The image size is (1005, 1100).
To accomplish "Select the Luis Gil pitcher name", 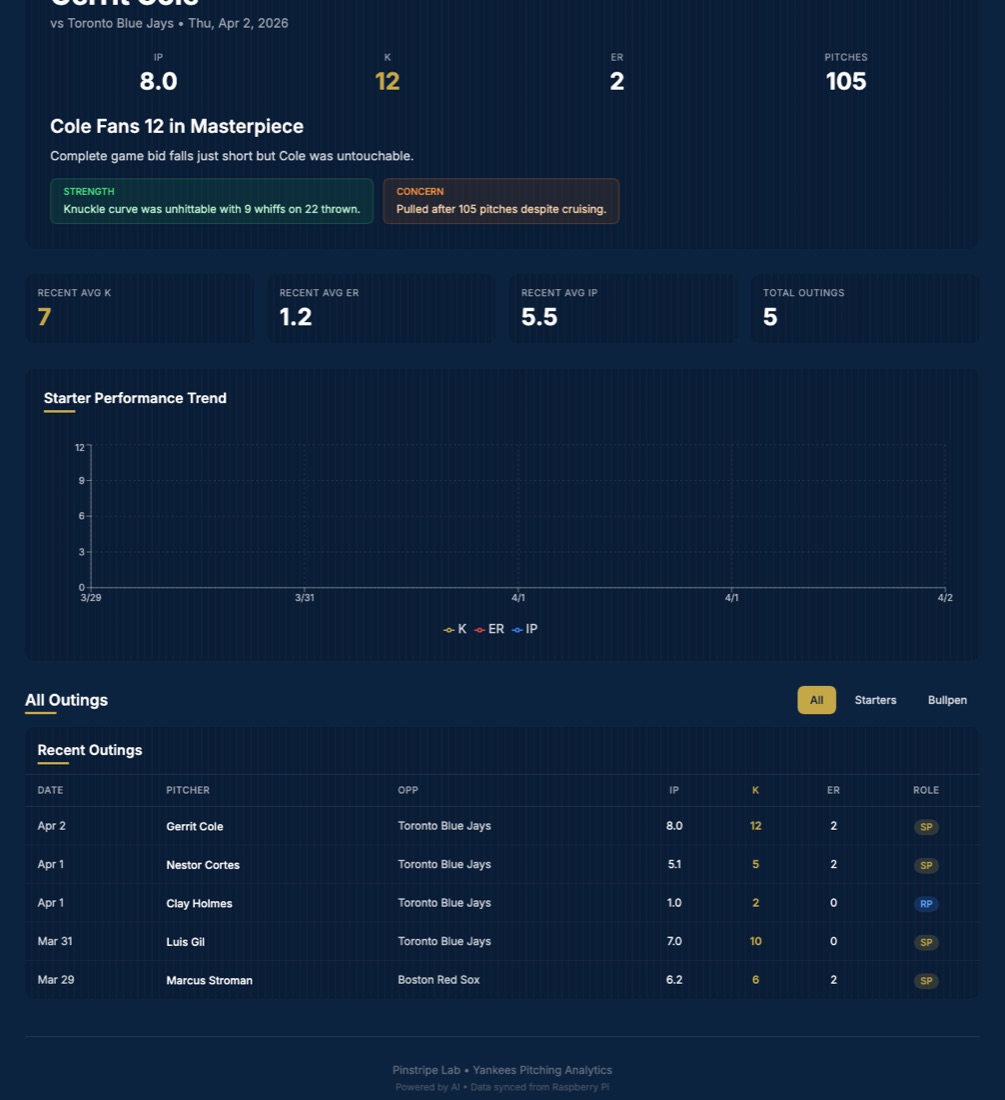I will pyautogui.click(x=185, y=942).
